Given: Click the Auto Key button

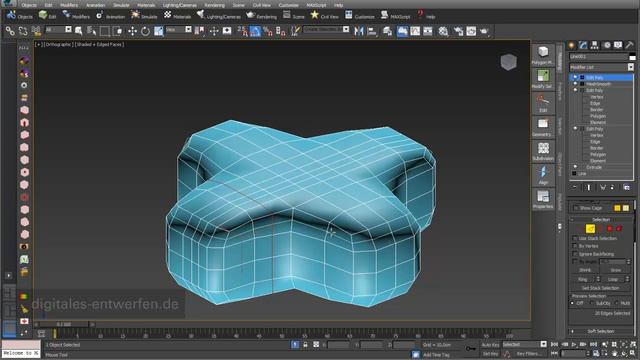Looking at the screenshot, I should point(490,345).
